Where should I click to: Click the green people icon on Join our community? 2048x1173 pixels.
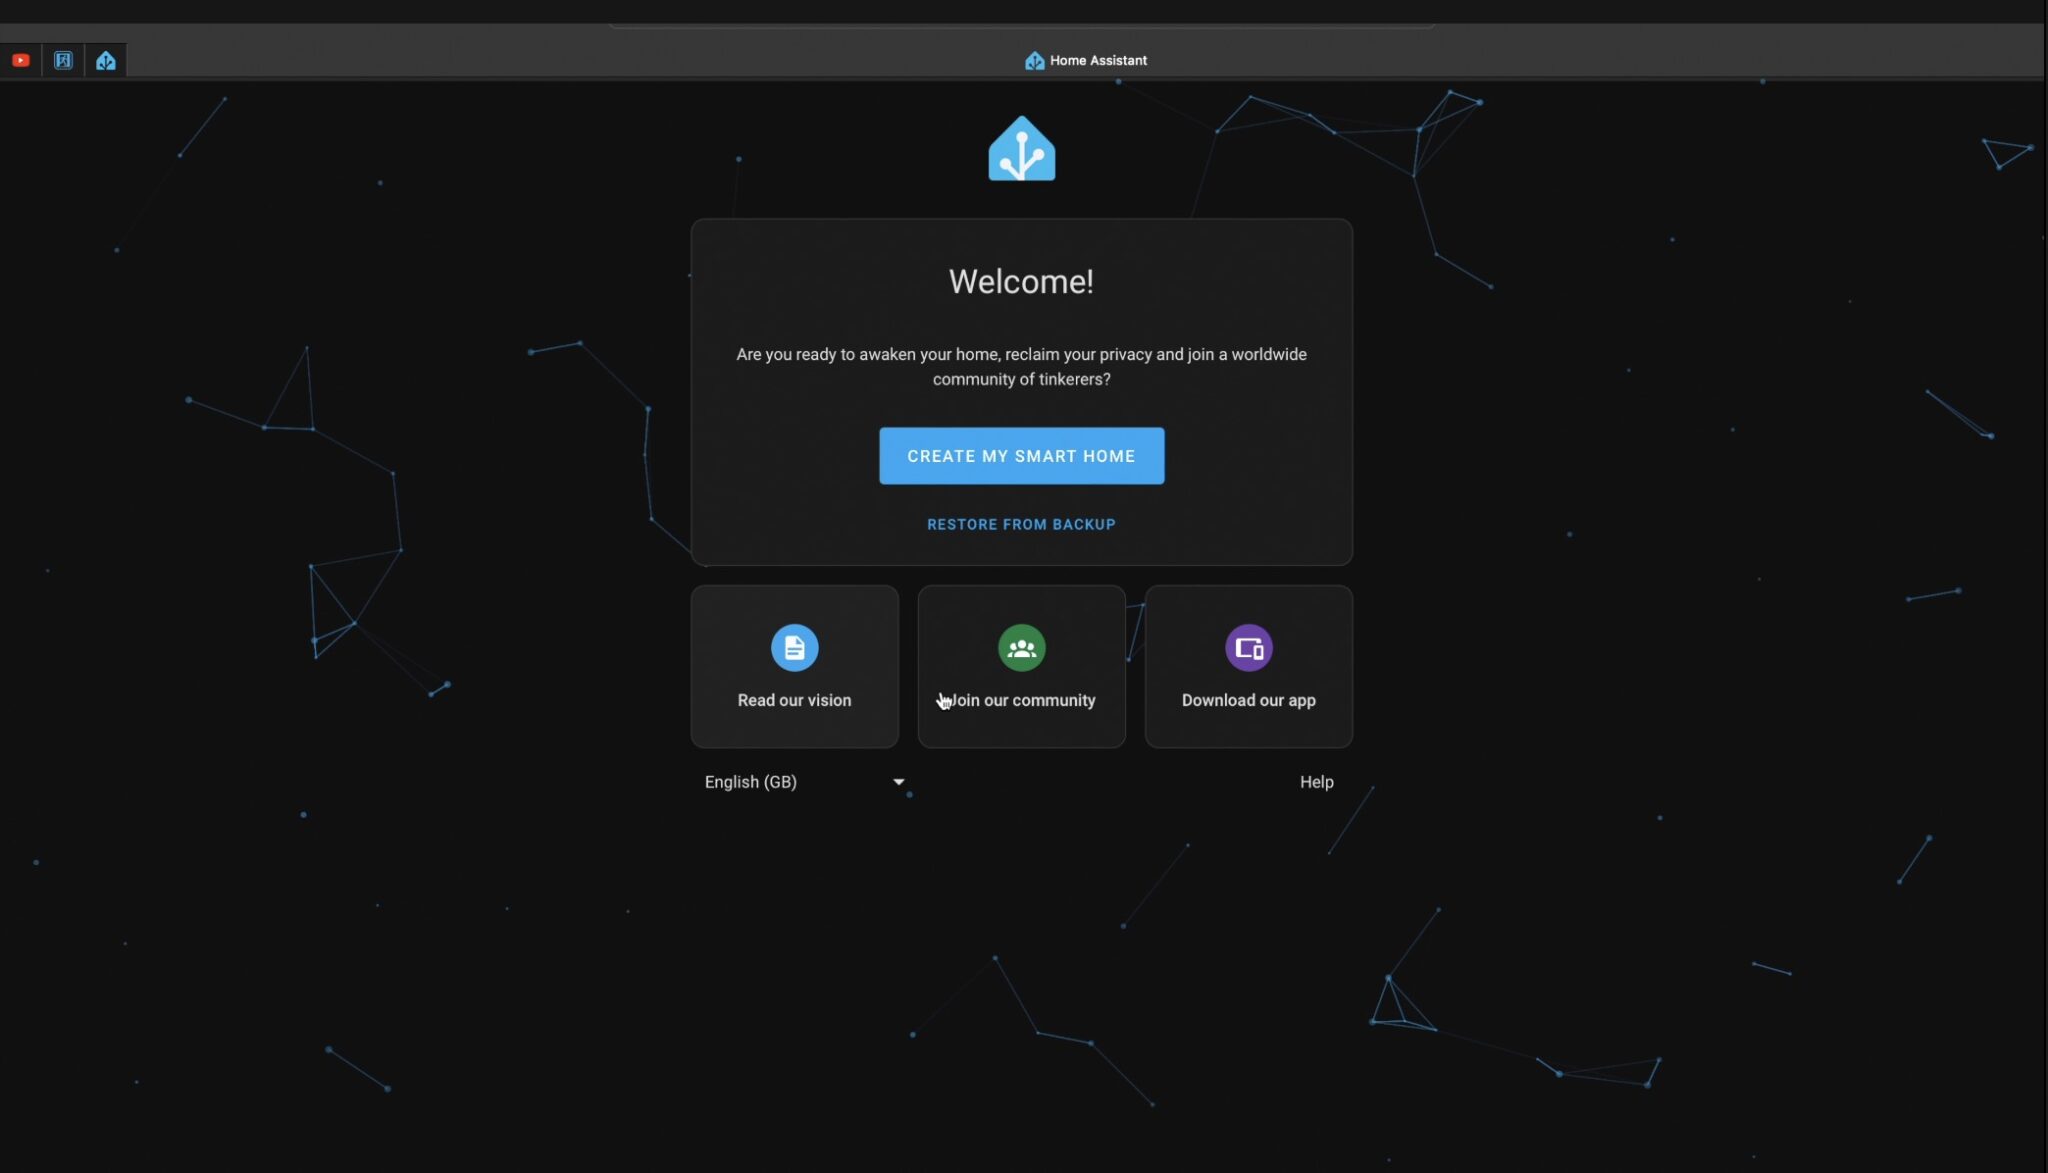(x=1021, y=647)
